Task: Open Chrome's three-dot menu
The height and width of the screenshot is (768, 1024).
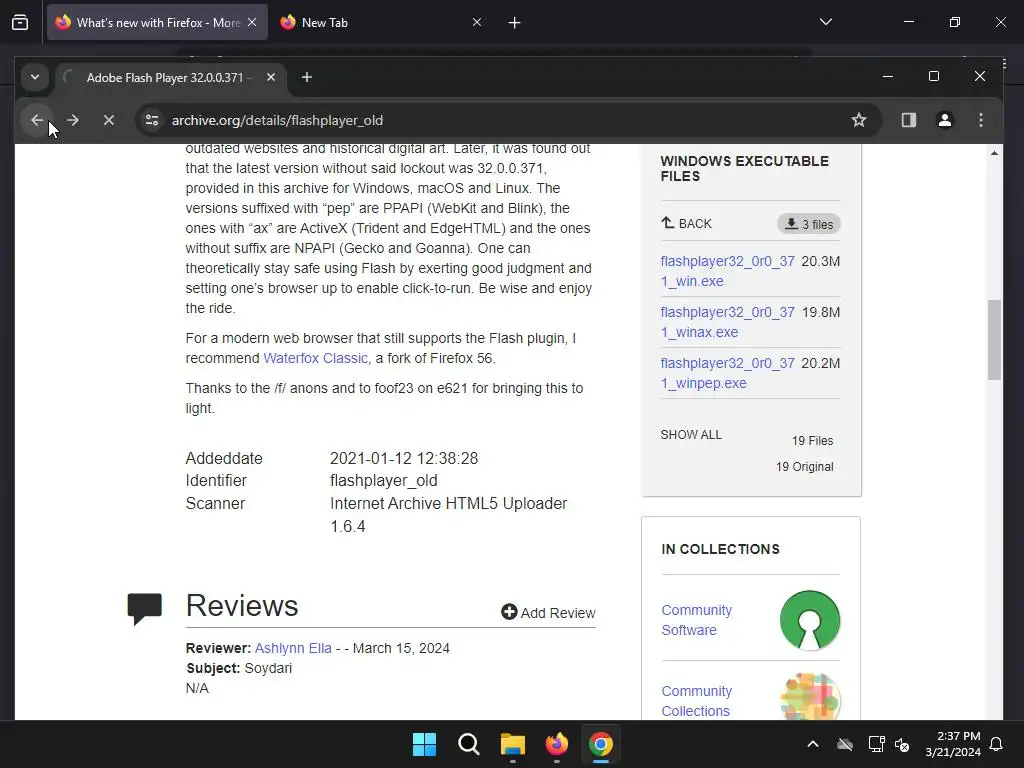Action: pos(980,120)
